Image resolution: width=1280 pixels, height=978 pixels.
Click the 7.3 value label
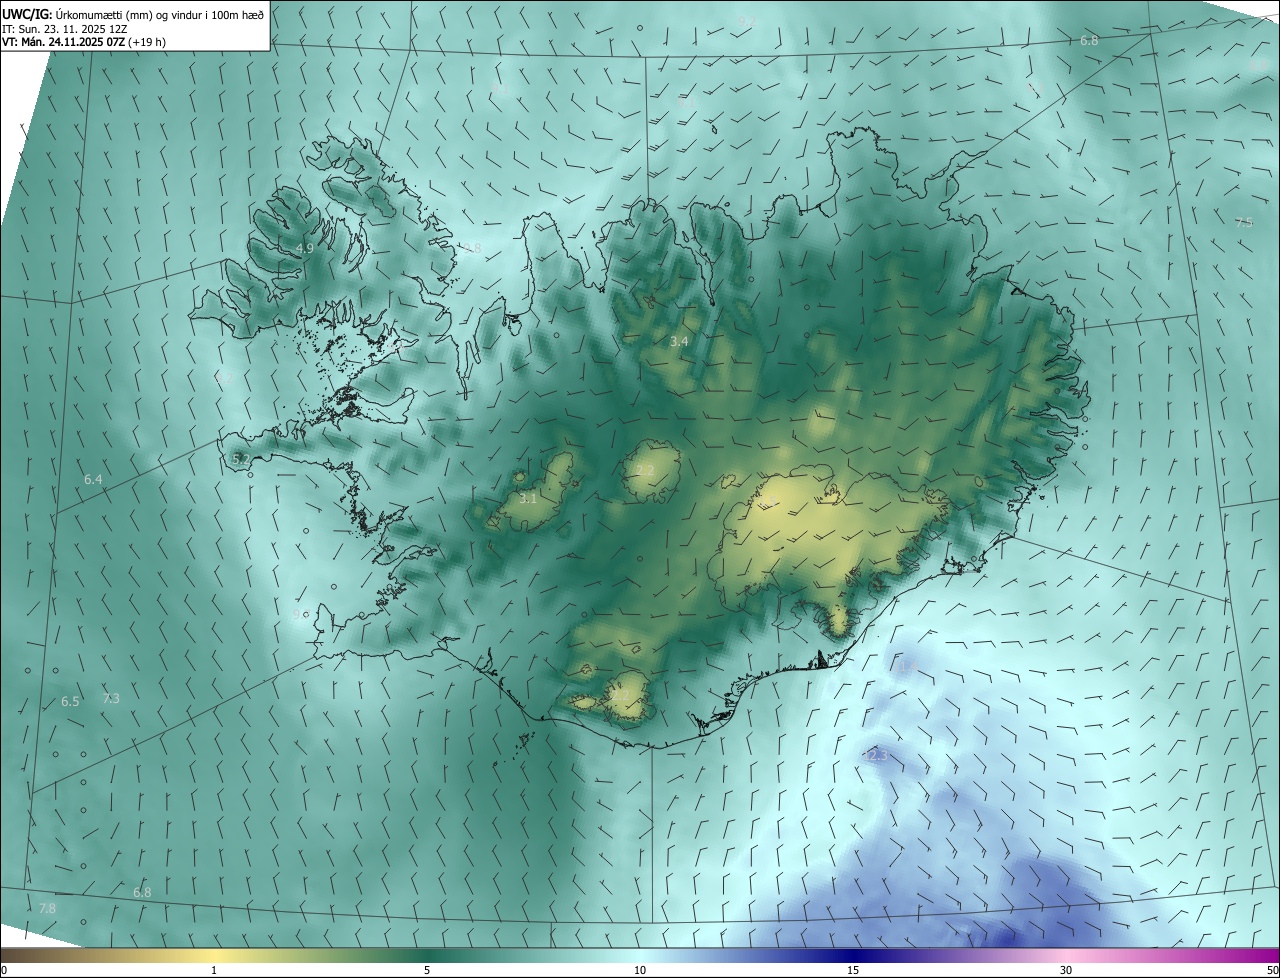coord(111,699)
